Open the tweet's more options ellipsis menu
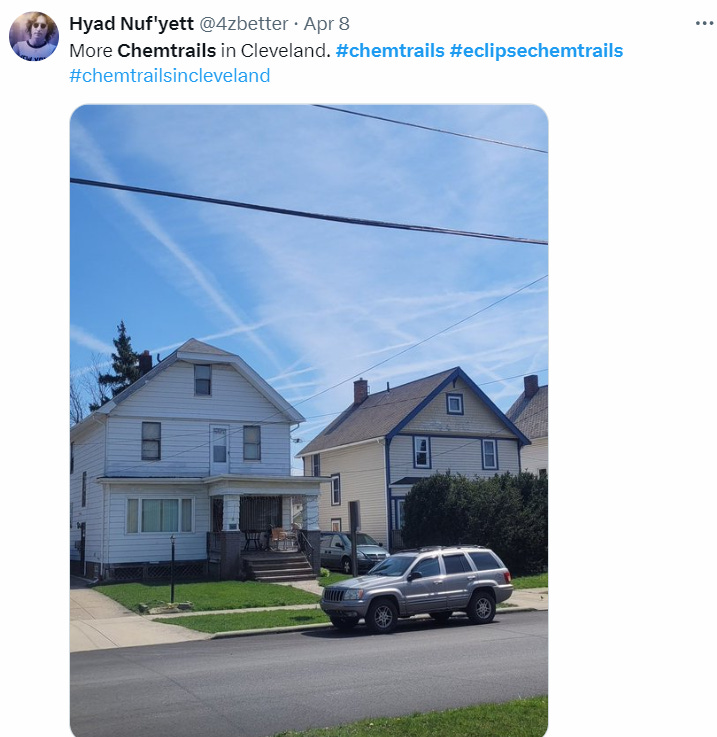 (x=704, y=24)
